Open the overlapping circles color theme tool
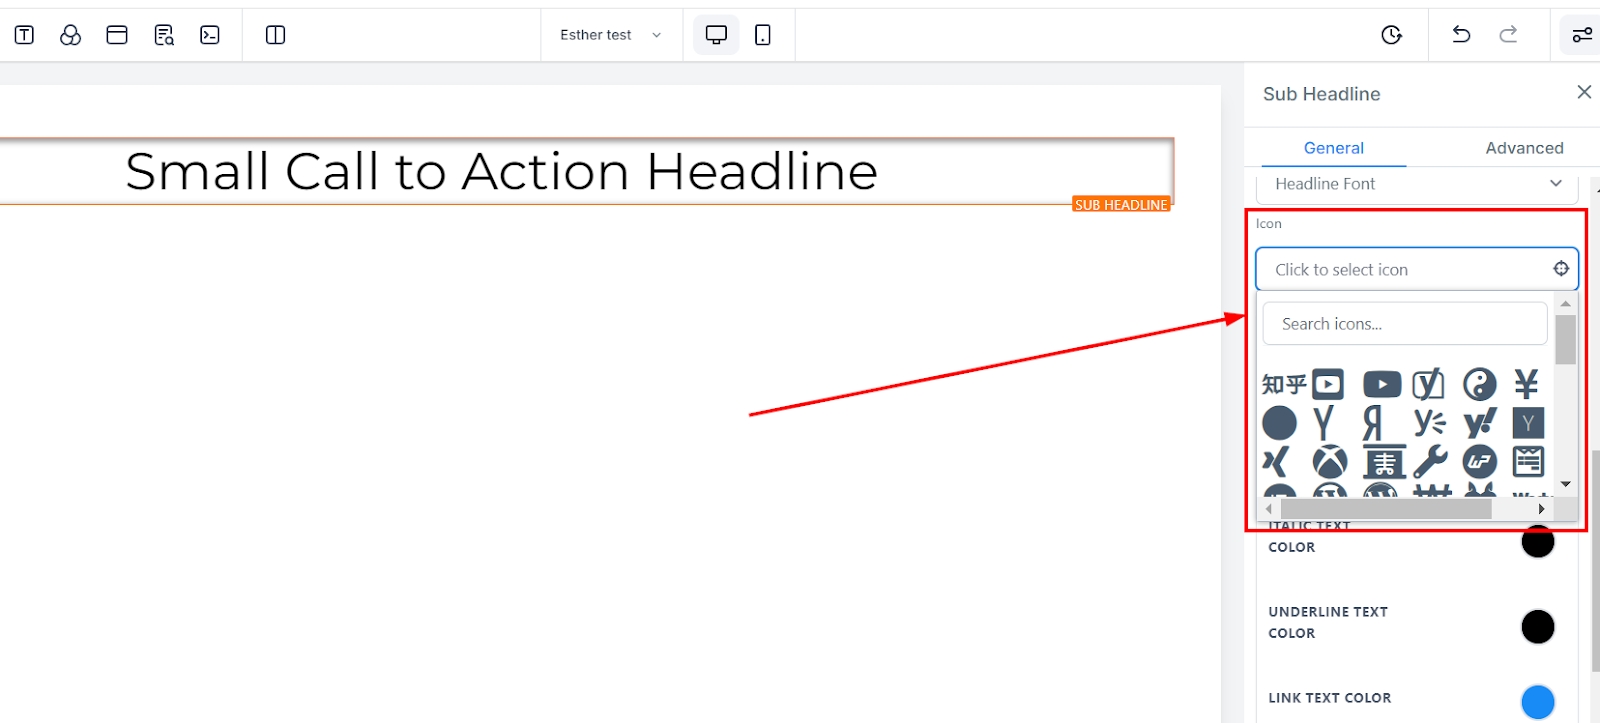This screenshot has height=723, width=1600. [70, 35]
